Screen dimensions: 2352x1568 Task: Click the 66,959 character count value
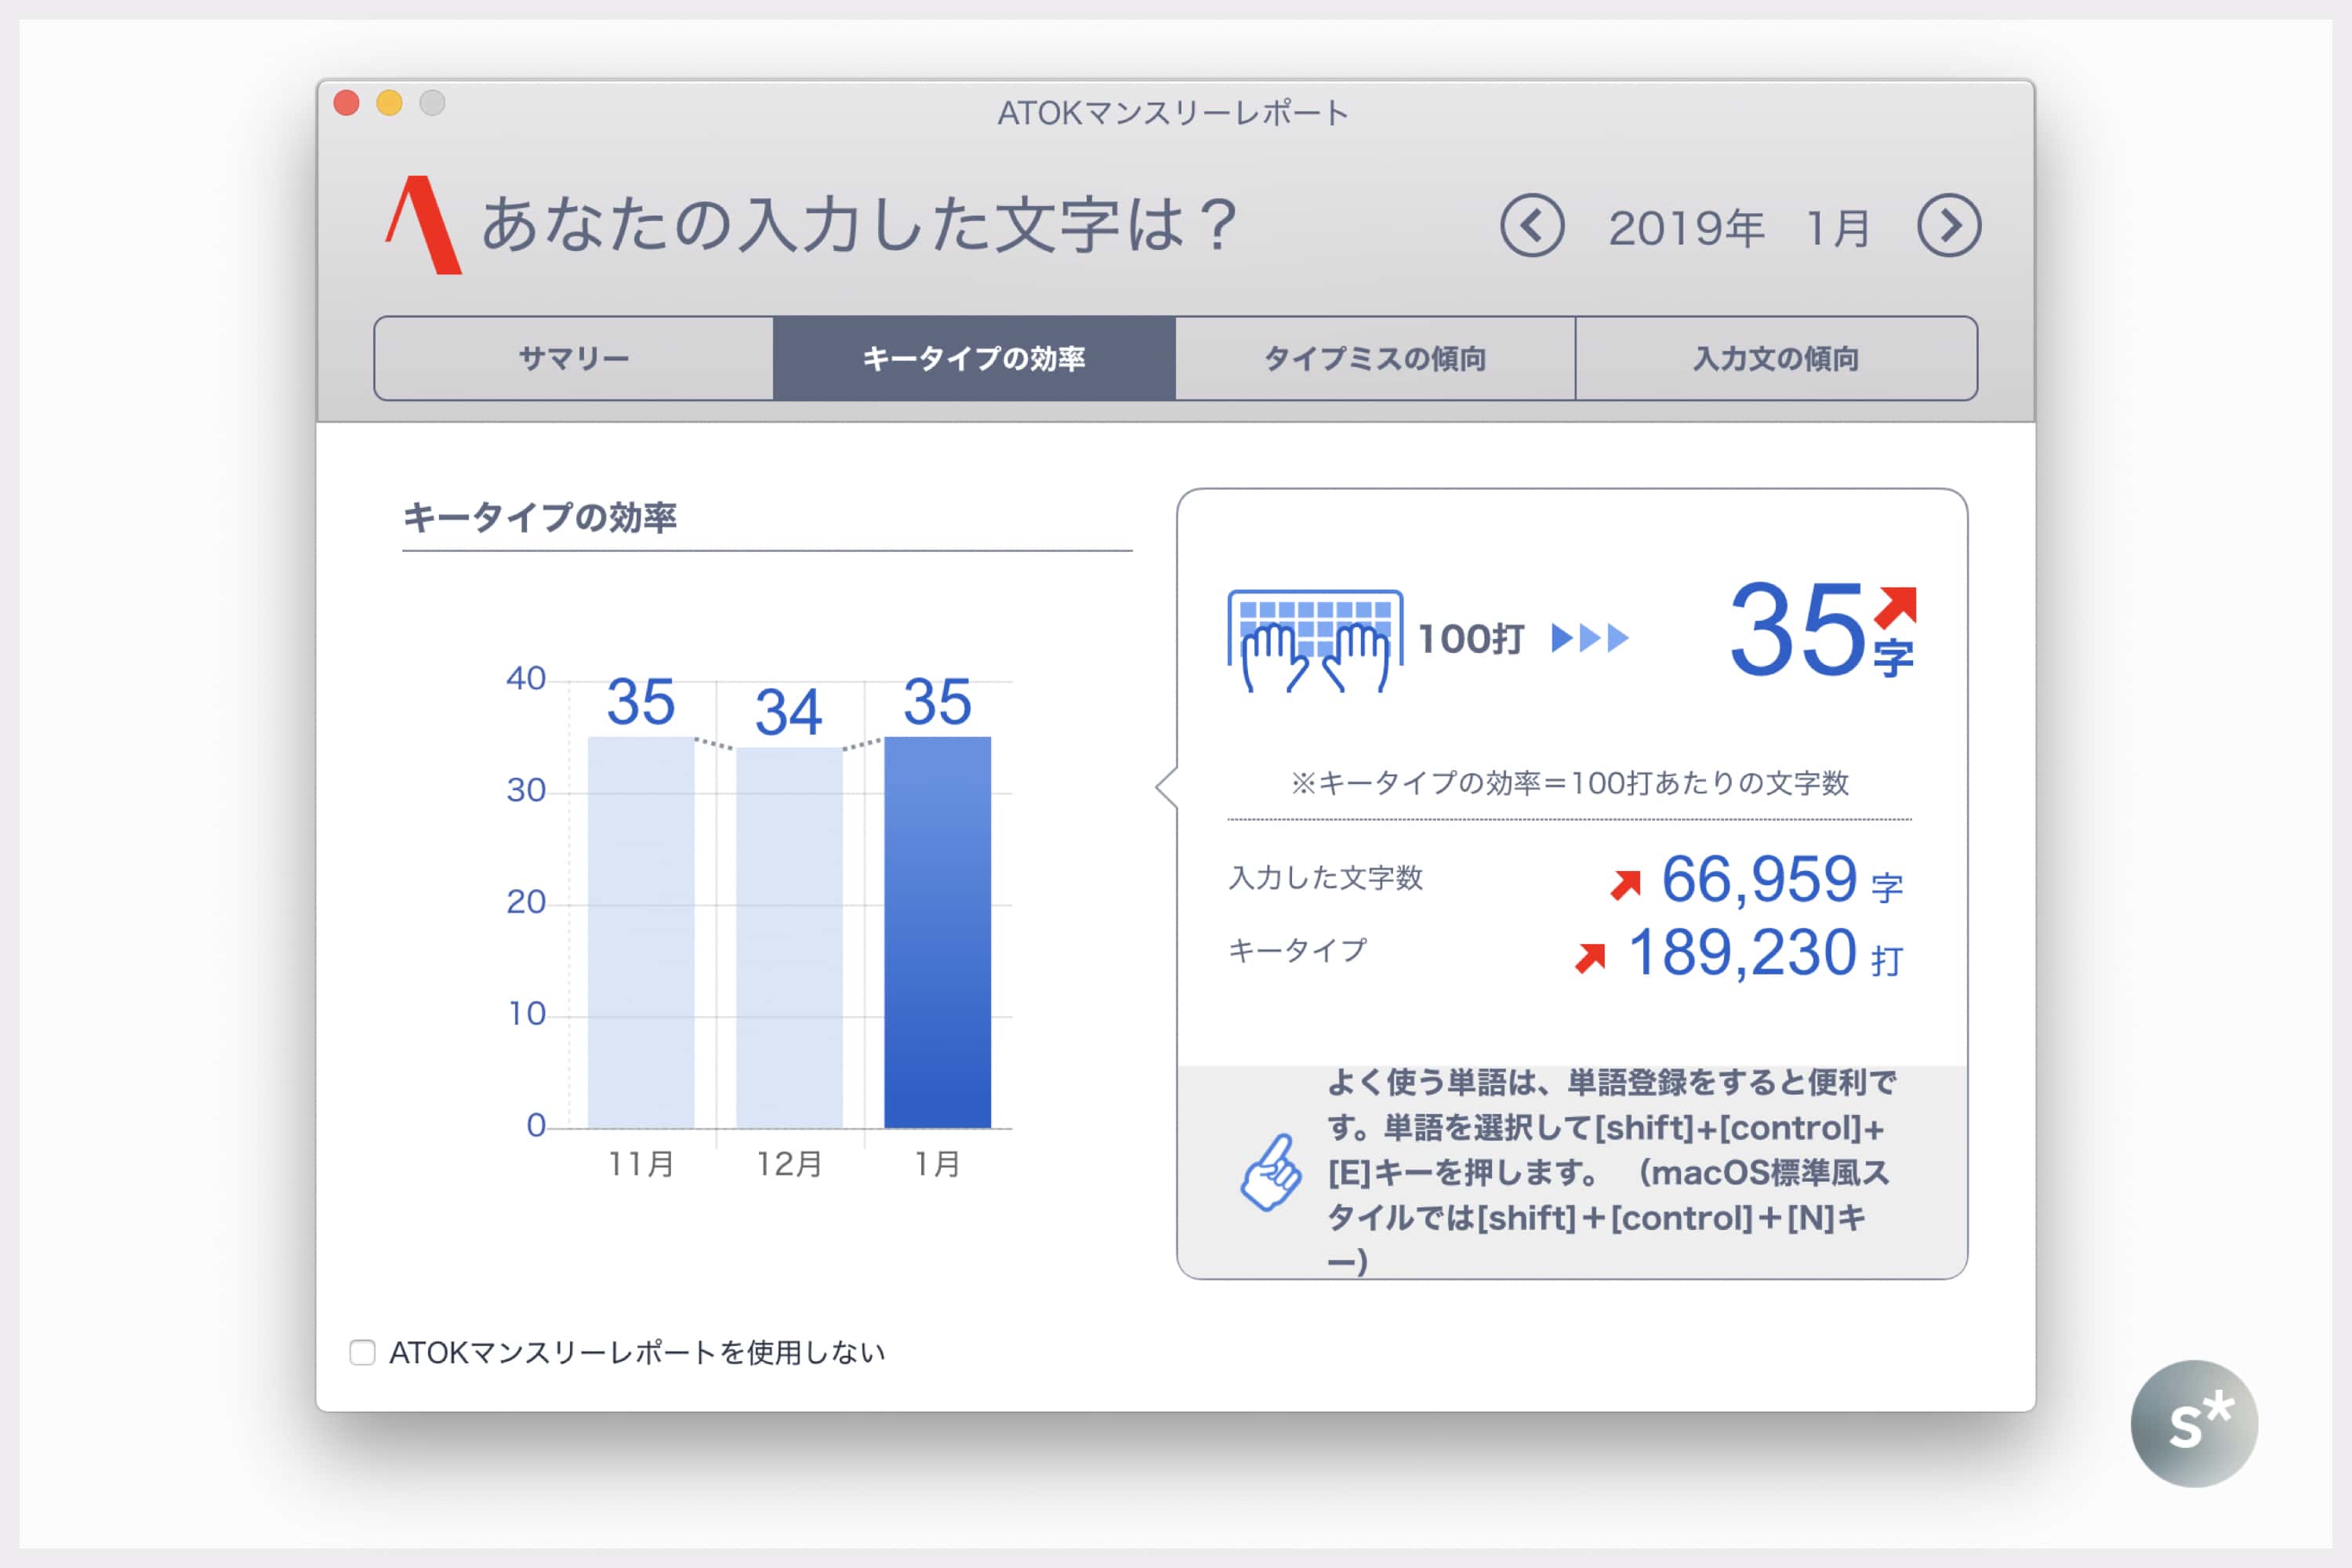(1759, 880)
